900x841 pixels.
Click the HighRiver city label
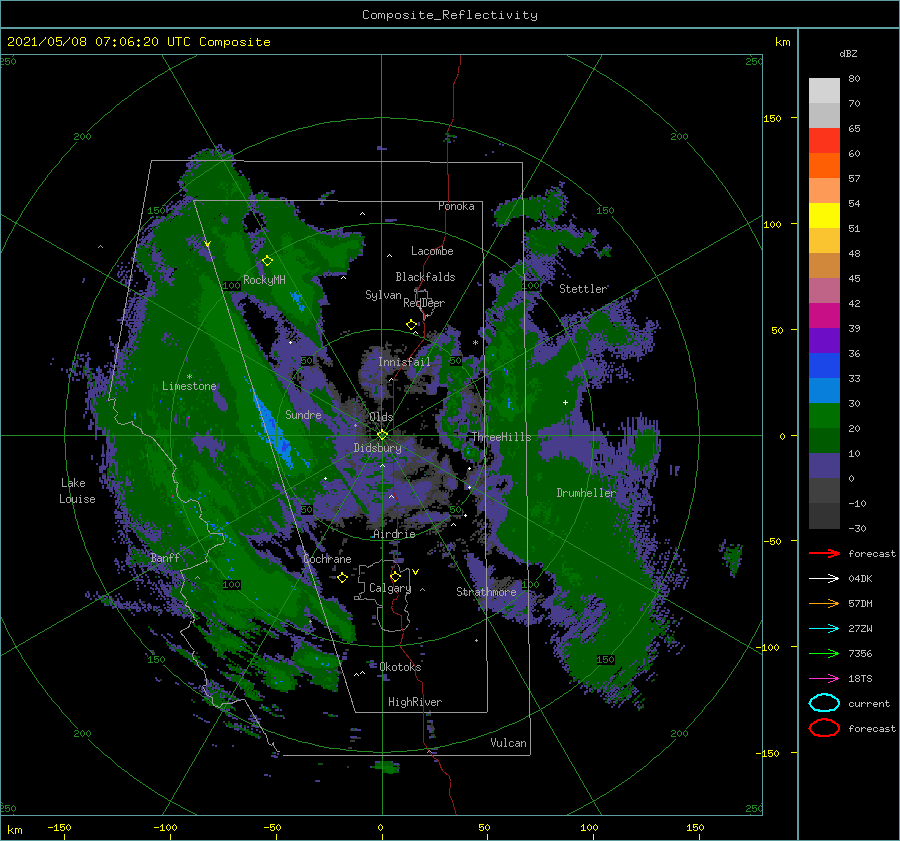pos(415,702)
